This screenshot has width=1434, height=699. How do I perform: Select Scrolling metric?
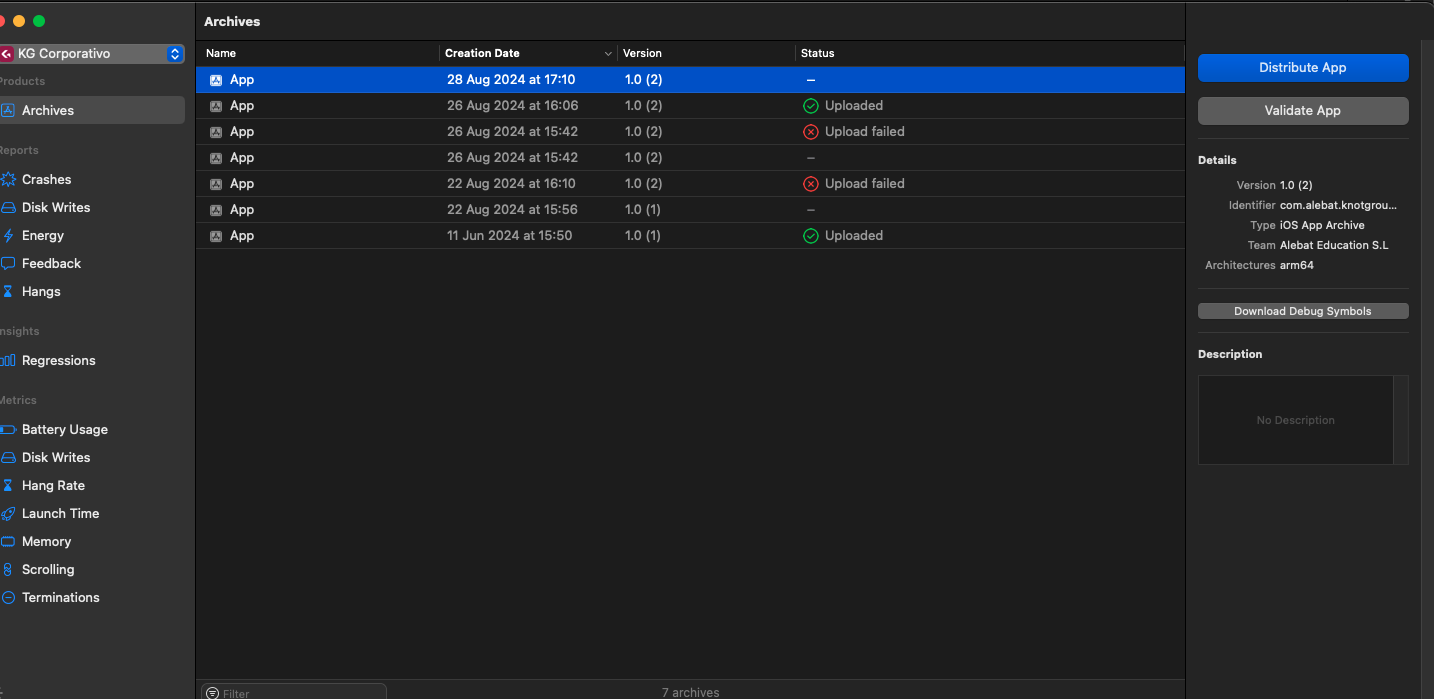(48, 570)
